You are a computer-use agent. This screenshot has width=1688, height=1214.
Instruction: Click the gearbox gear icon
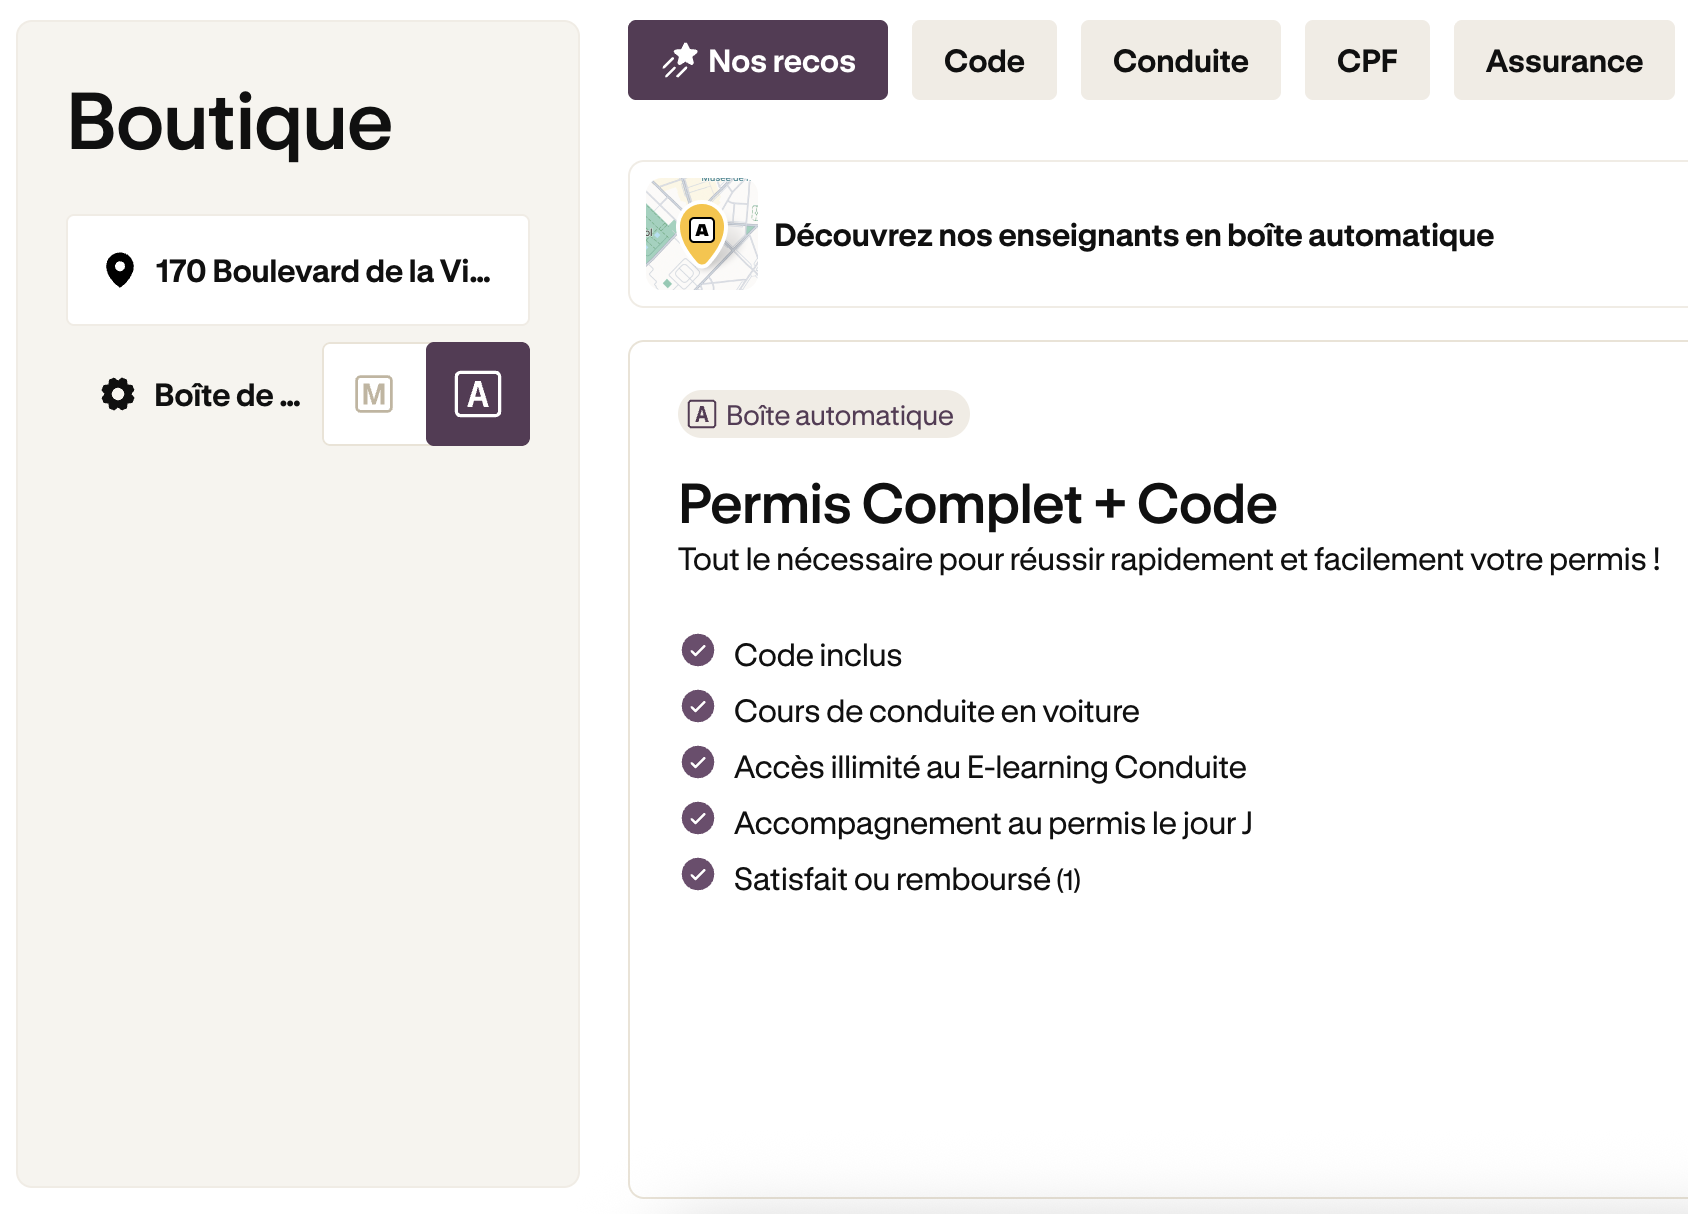tap(118, 394)
